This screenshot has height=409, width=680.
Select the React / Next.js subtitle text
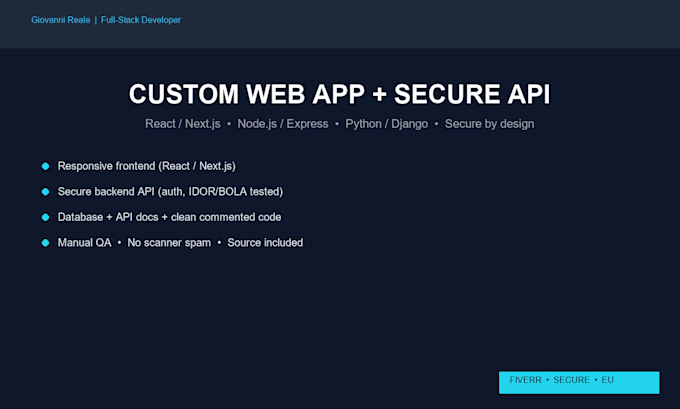[183, 124]
